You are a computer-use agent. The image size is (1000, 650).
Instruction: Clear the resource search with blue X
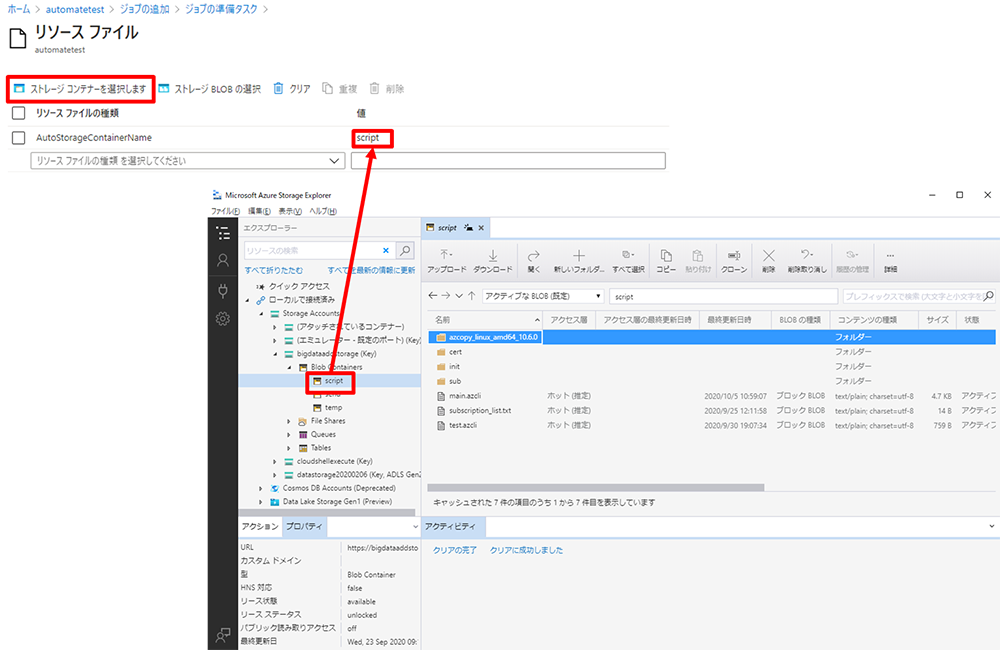point(386,251)
